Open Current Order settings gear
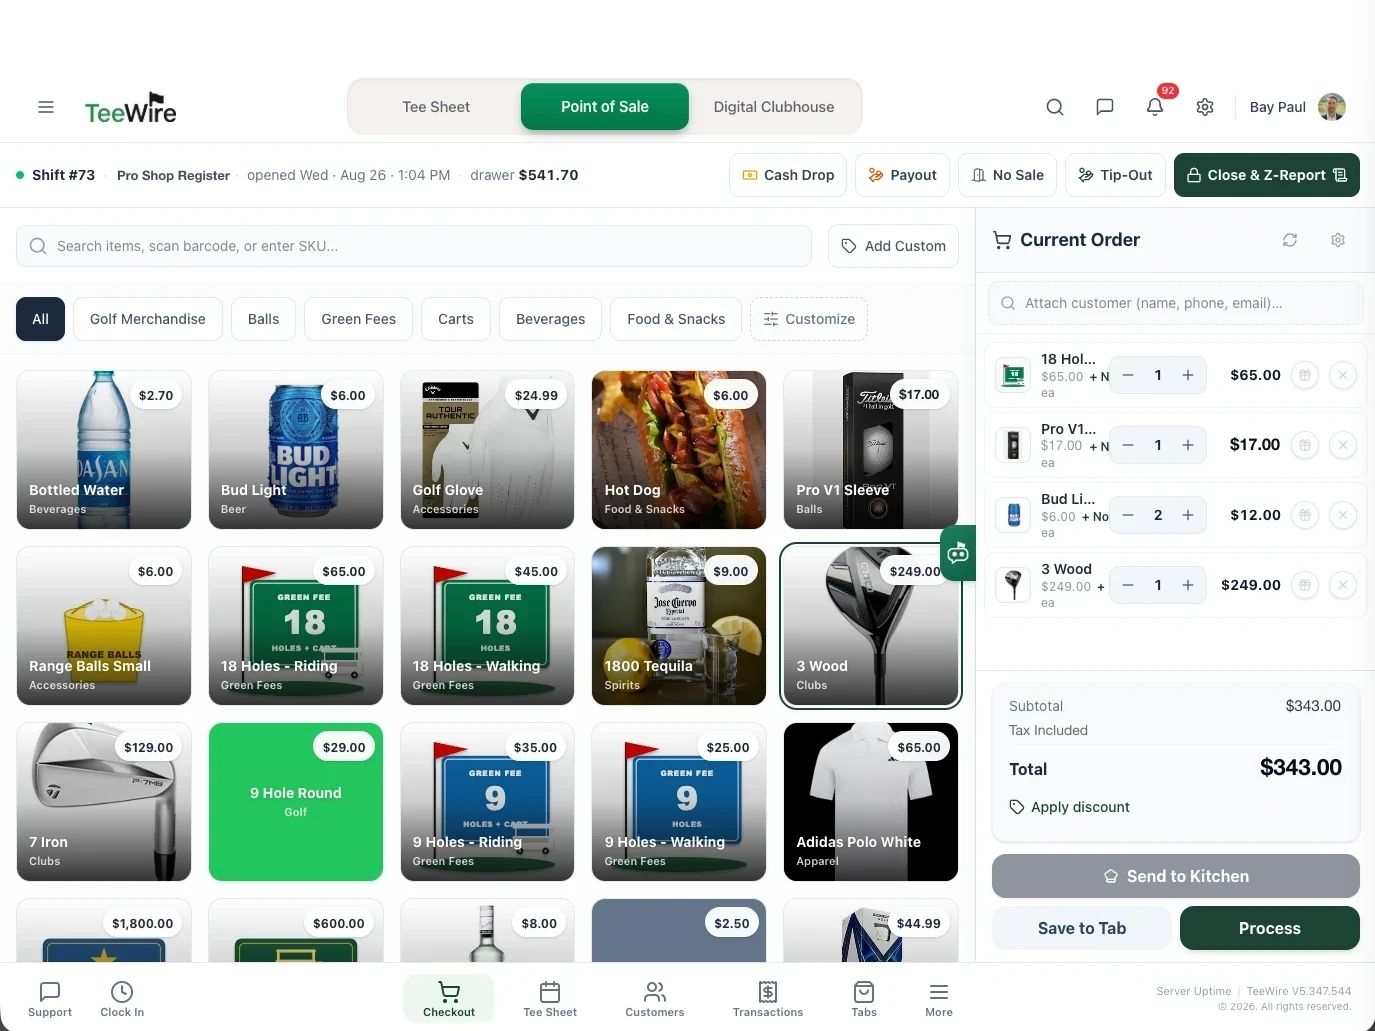 pyautogui.click(x=1338, y=240)
